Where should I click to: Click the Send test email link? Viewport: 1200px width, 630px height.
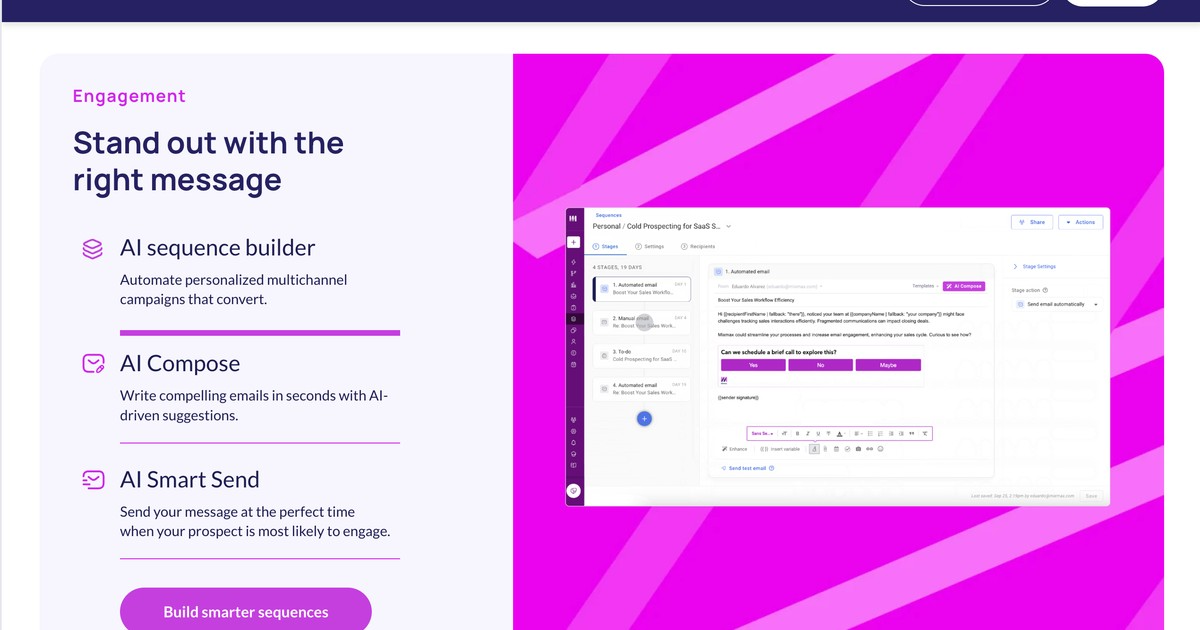[x=744, y=468]
